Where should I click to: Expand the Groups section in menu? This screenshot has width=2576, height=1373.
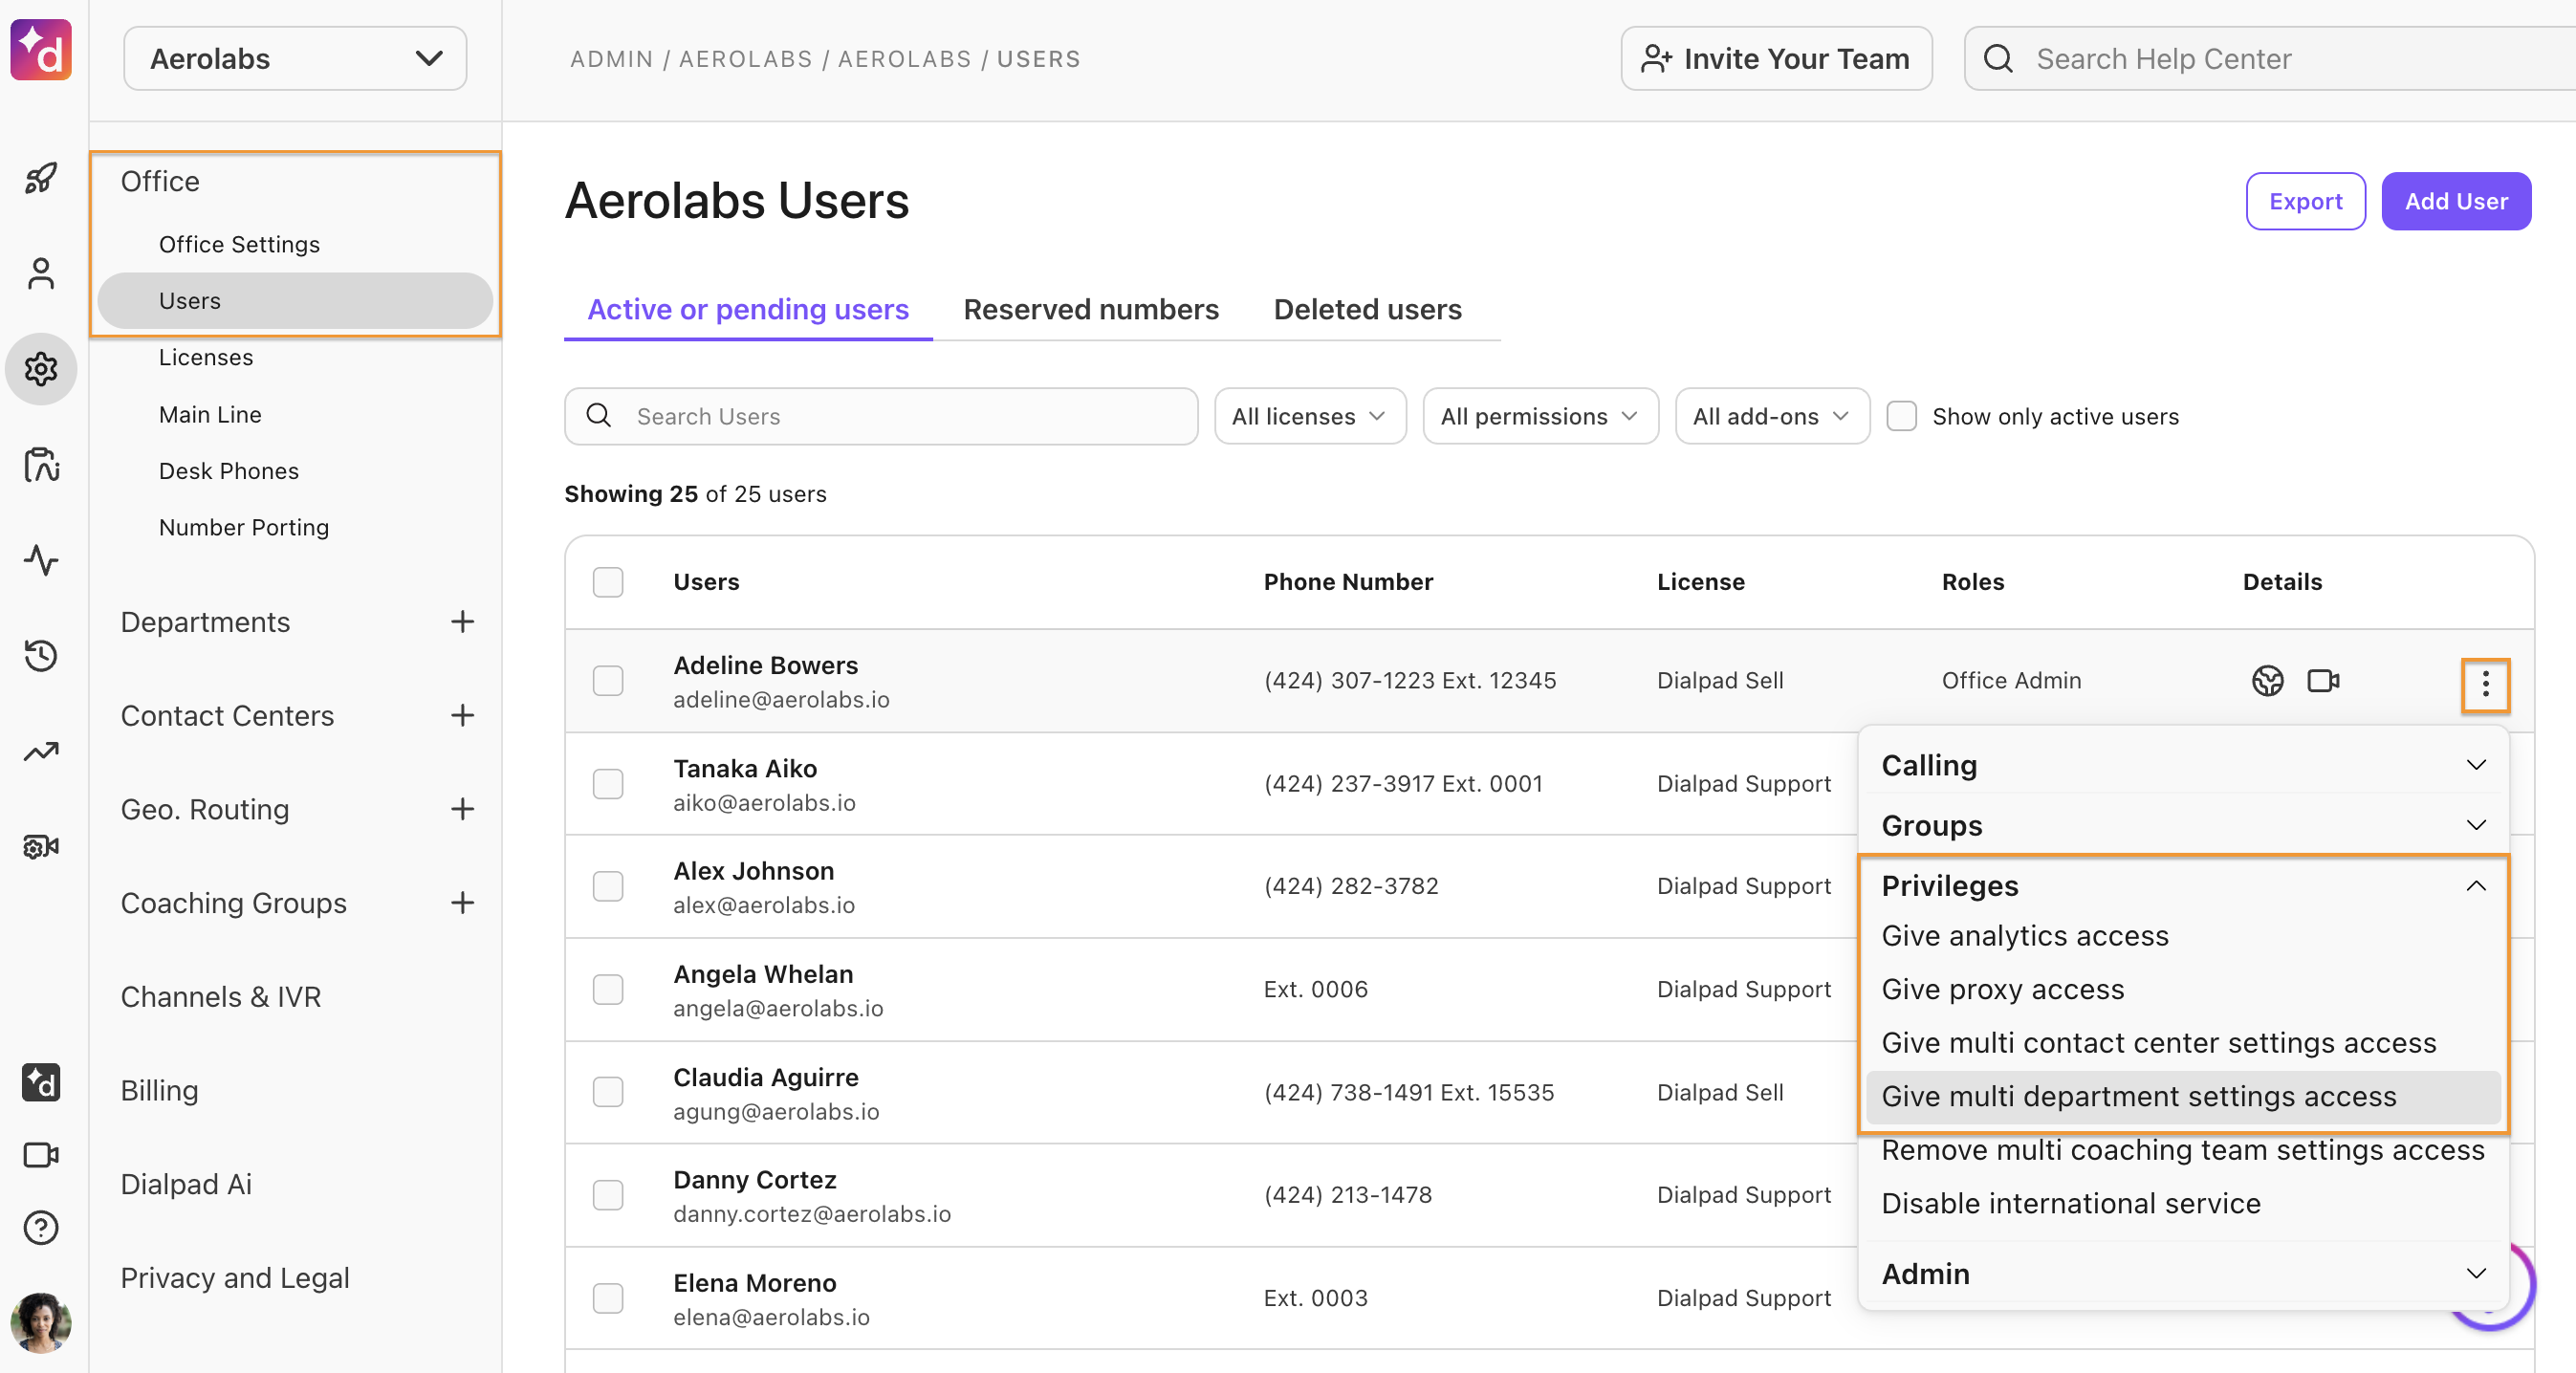[2183, 825]
